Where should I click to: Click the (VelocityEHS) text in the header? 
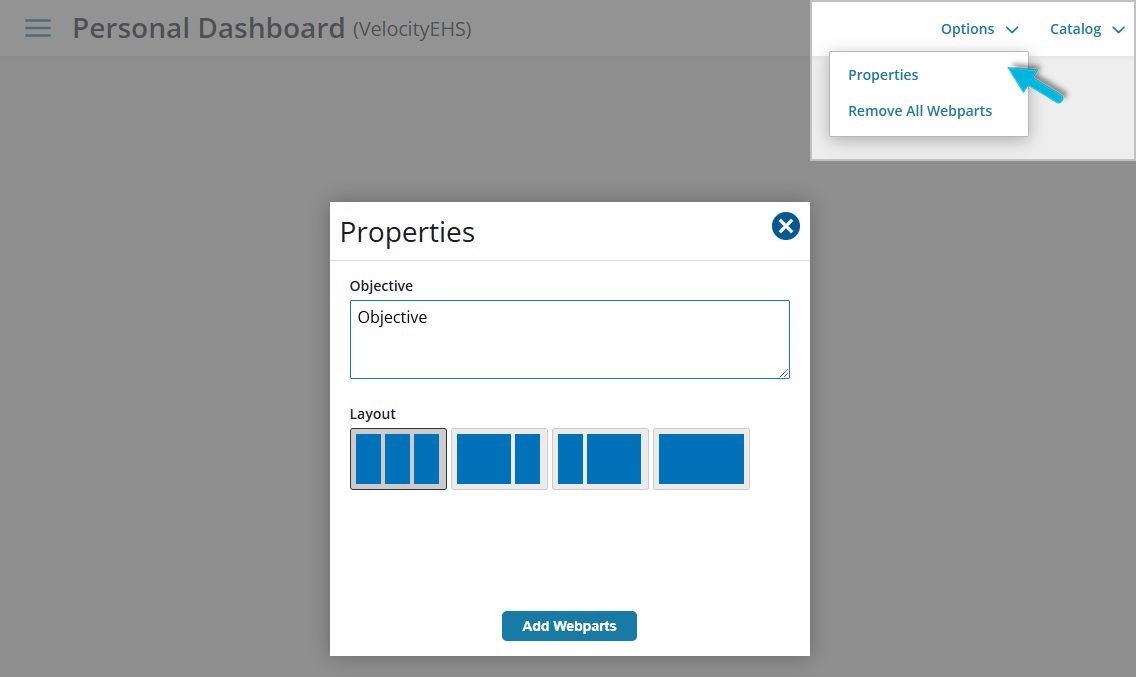412,30
